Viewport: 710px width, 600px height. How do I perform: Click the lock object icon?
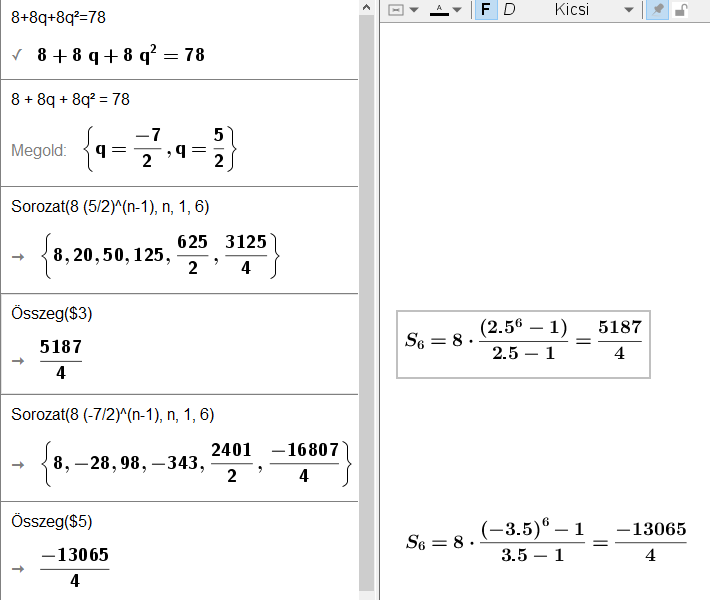681,10
